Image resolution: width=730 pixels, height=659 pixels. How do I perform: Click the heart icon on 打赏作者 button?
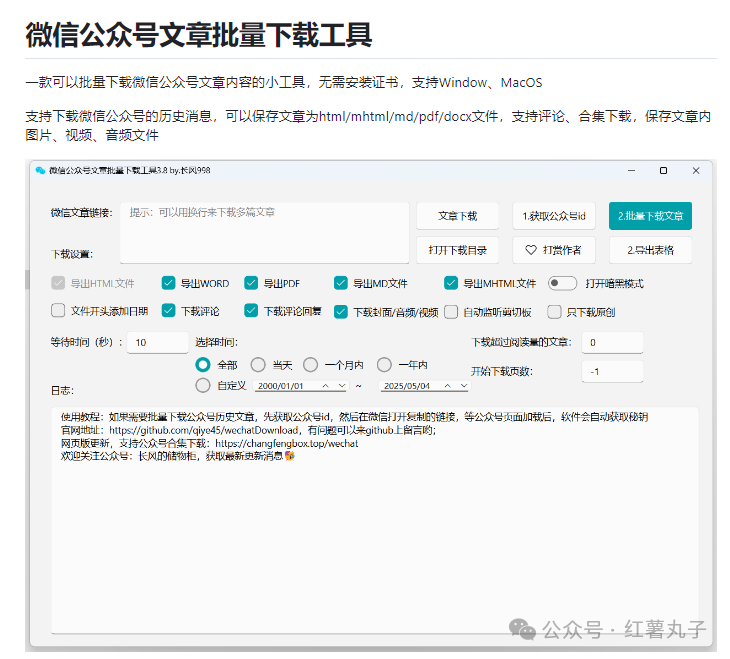(x=531, y=250)
